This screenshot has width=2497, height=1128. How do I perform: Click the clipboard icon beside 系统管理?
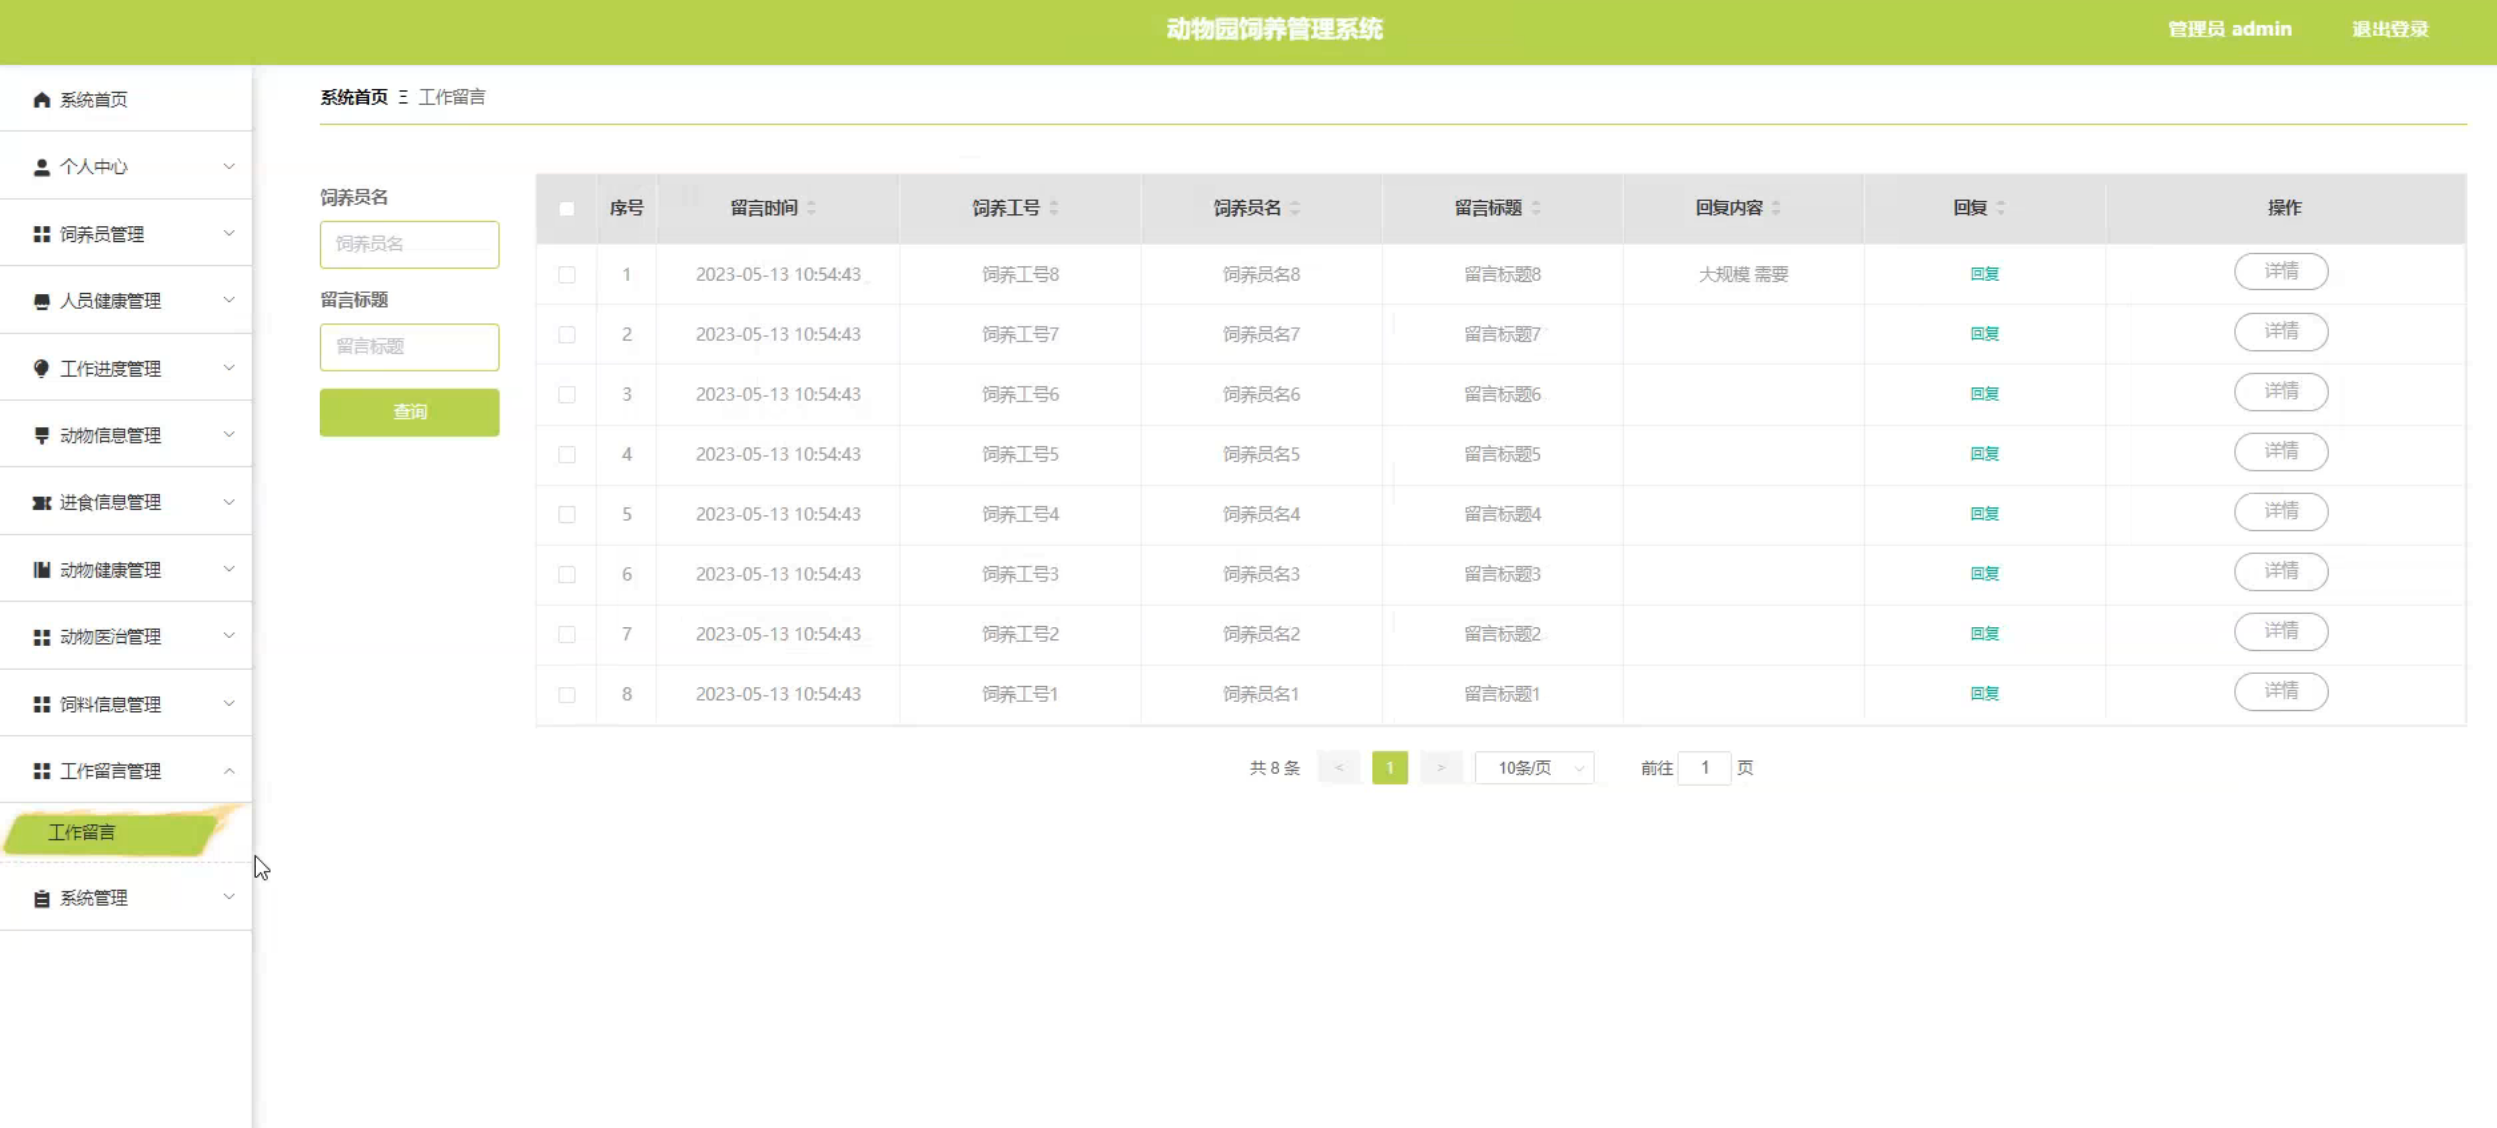coord(41,898)
